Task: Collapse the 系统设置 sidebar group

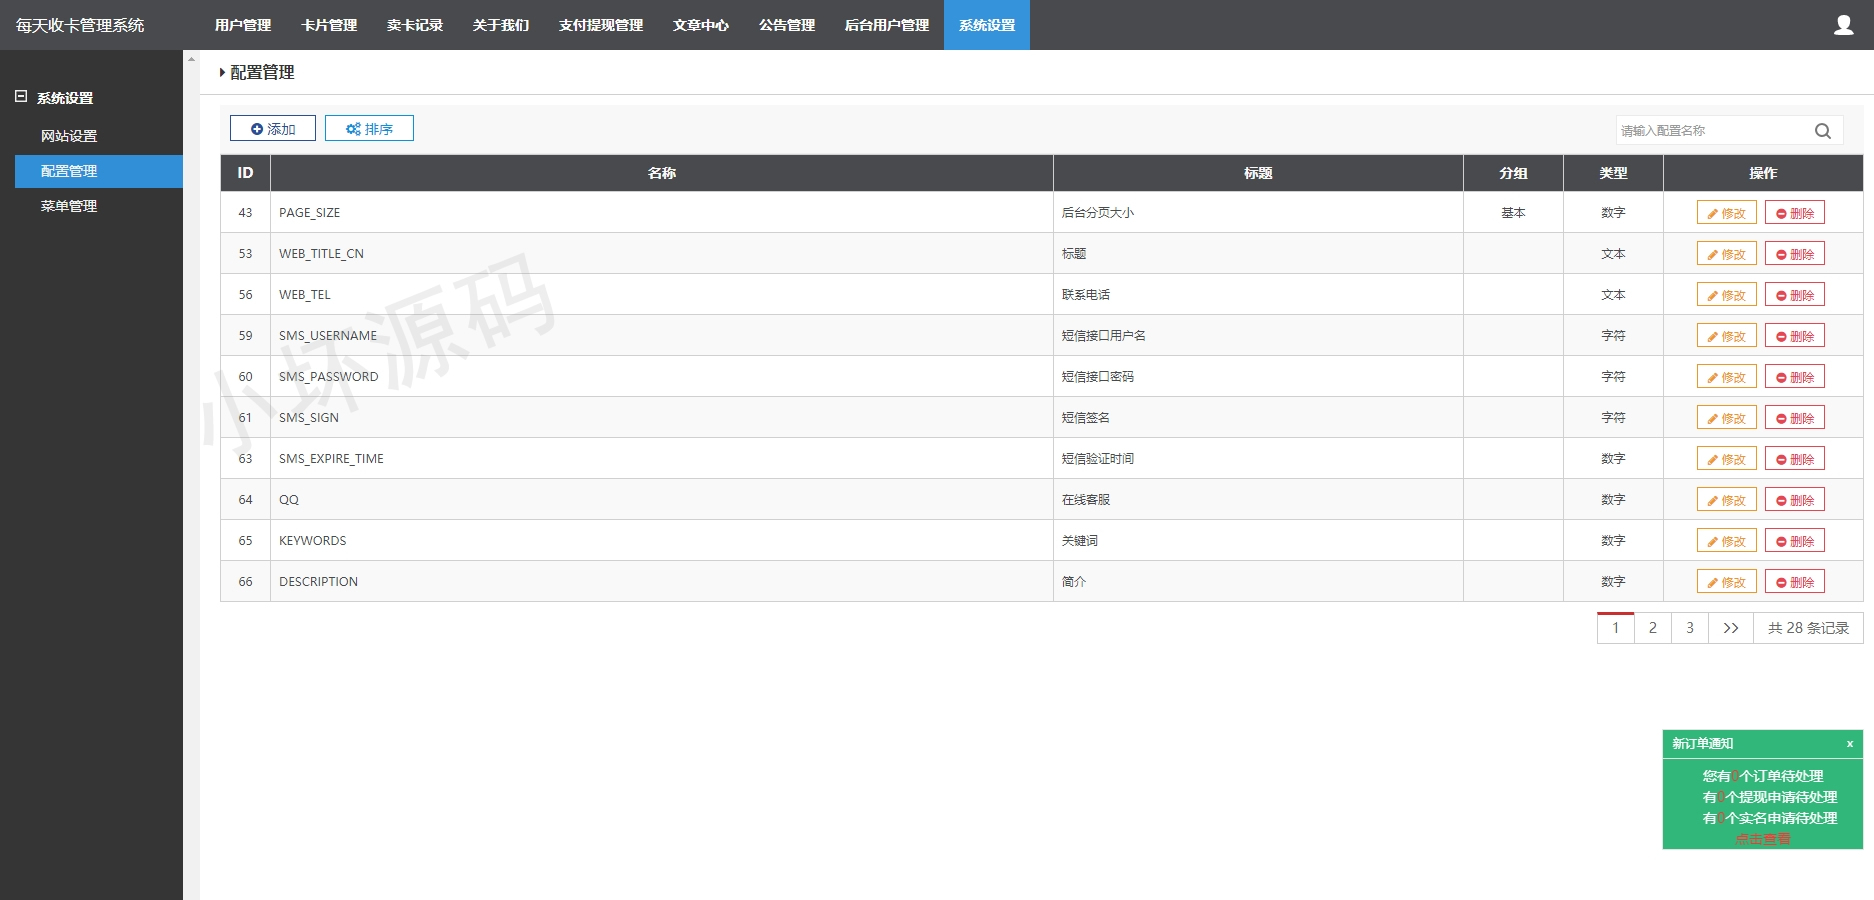Action: pyautogui.click(x=21, y=97)
